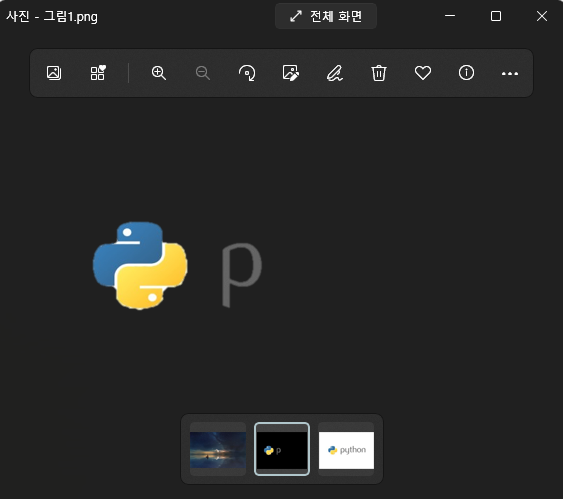Select the draw pen markup tool
This screenshot has height=499, width=563.
pos(335,73)
